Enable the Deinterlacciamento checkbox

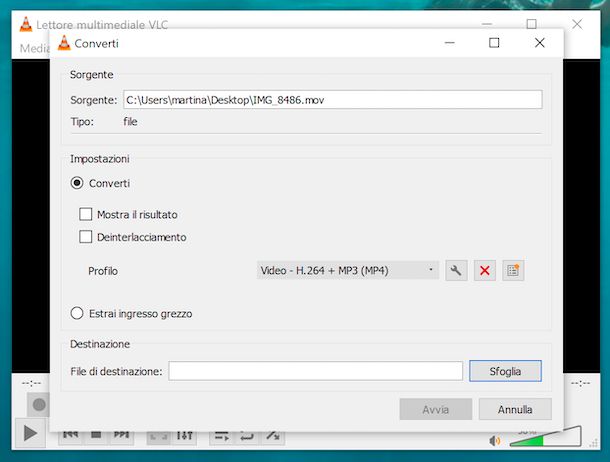(86, 236)
